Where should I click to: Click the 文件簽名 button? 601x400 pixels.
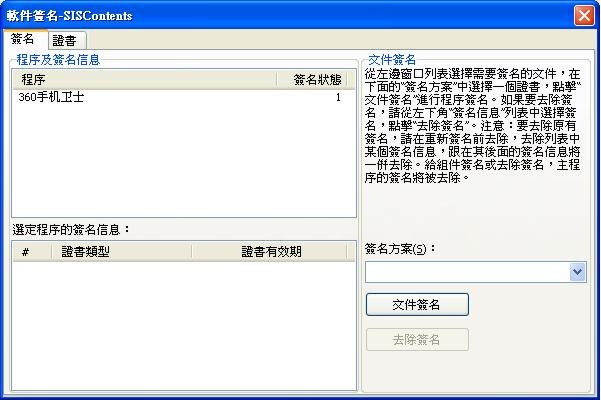[x=417, y=305]
